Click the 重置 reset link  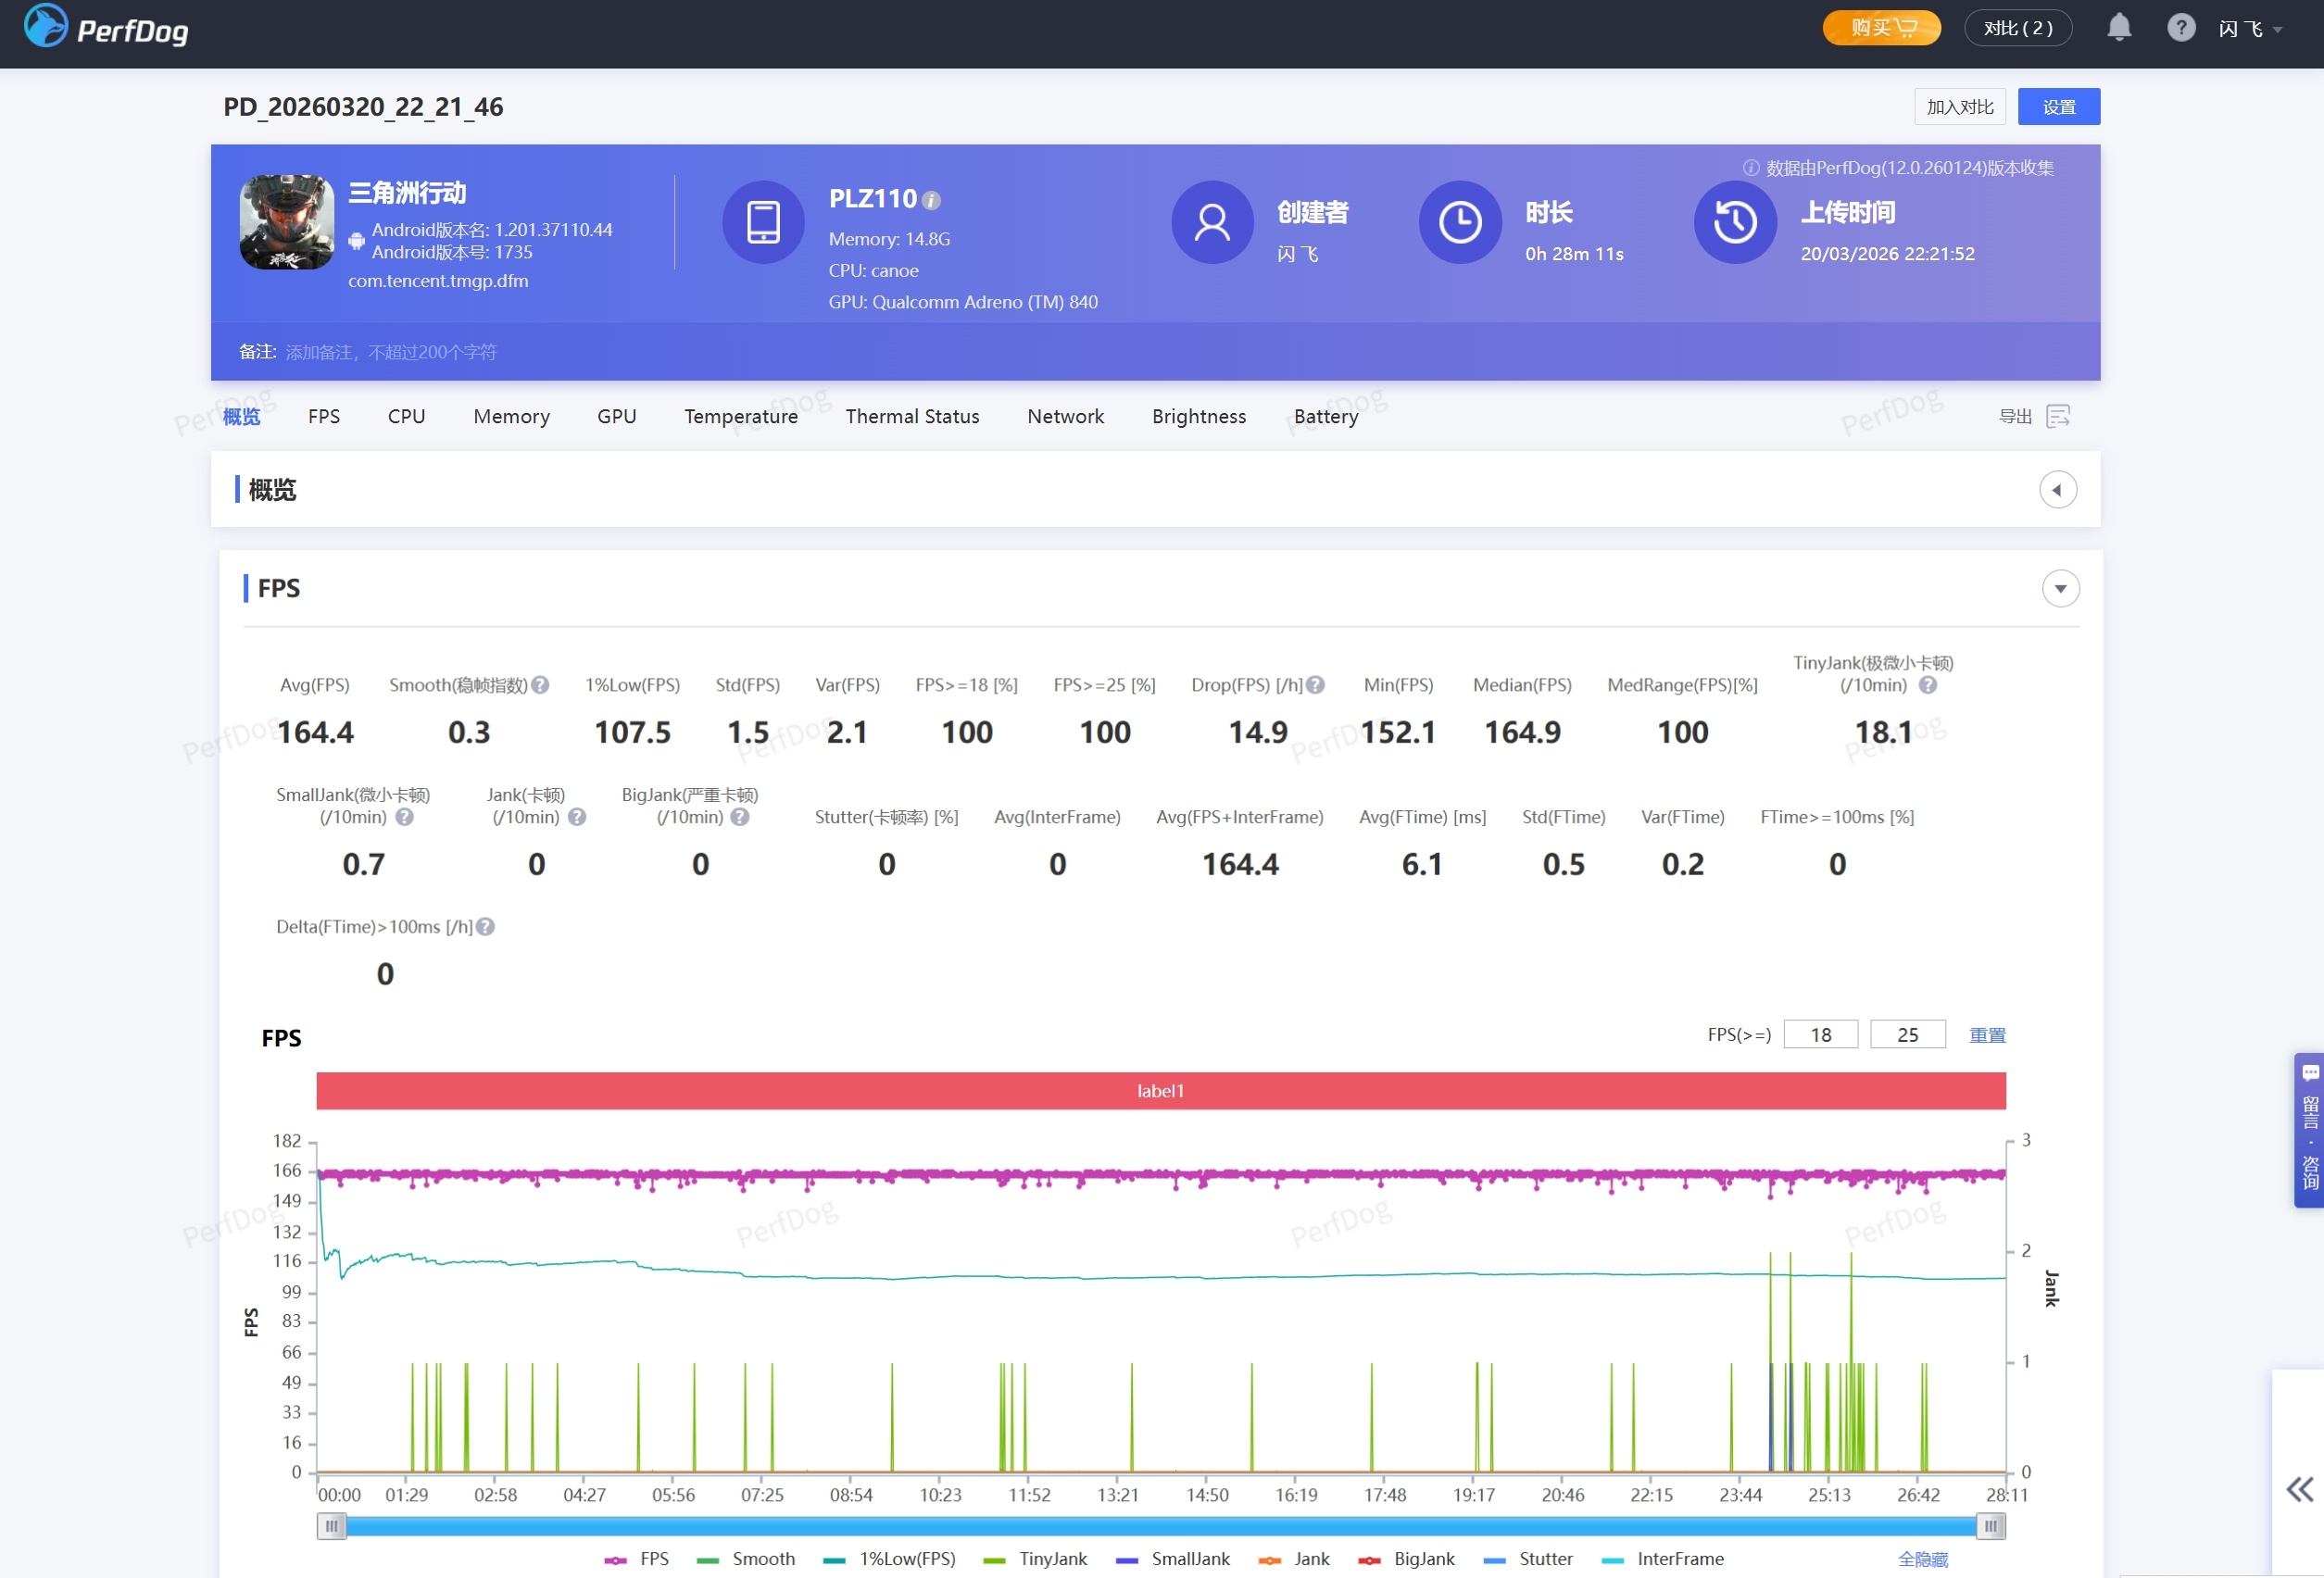coord(1986,1035)
